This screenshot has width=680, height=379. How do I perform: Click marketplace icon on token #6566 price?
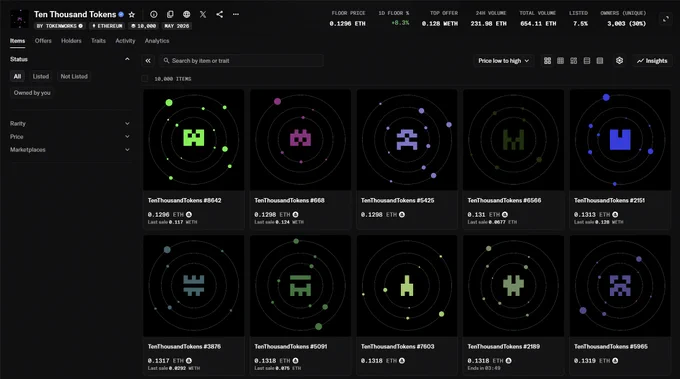(505, 214)
